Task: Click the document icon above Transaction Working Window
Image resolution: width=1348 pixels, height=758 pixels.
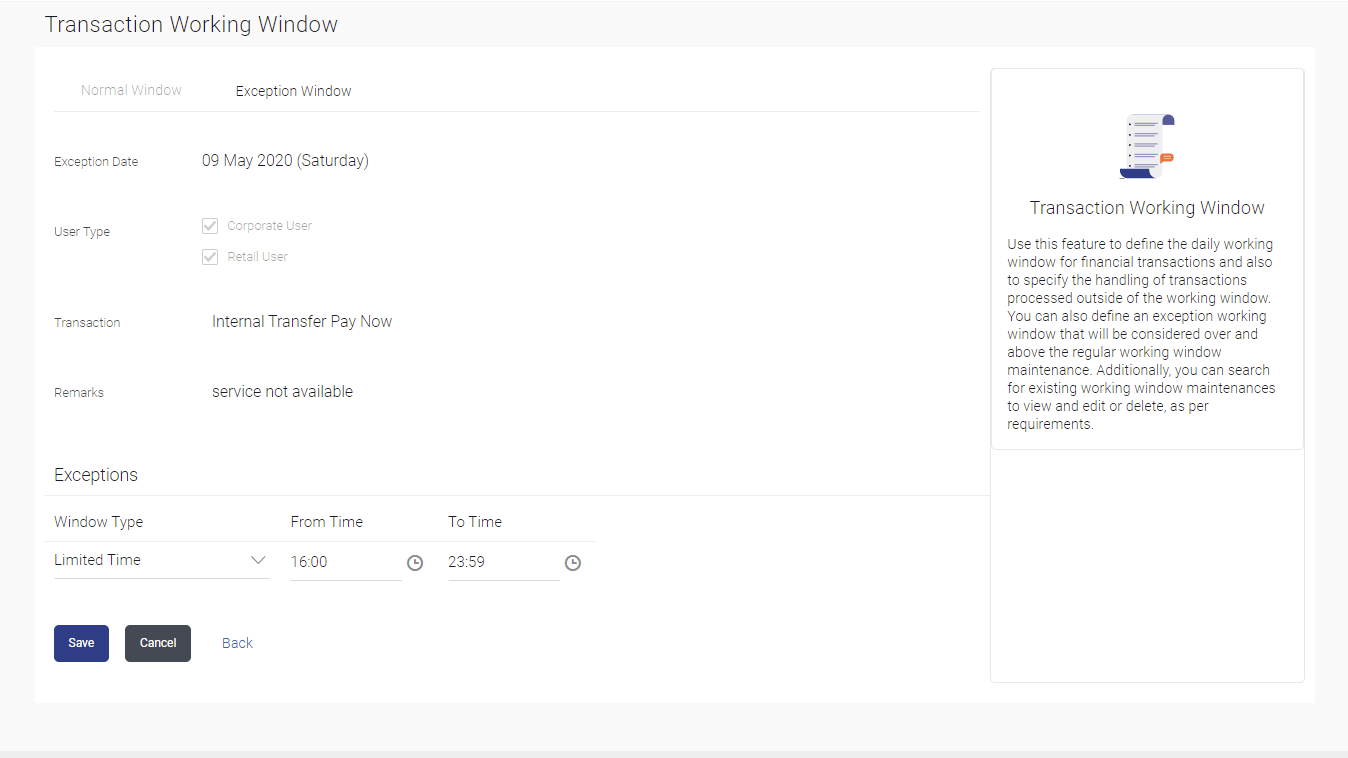Action: click(x=1147, y=147)
